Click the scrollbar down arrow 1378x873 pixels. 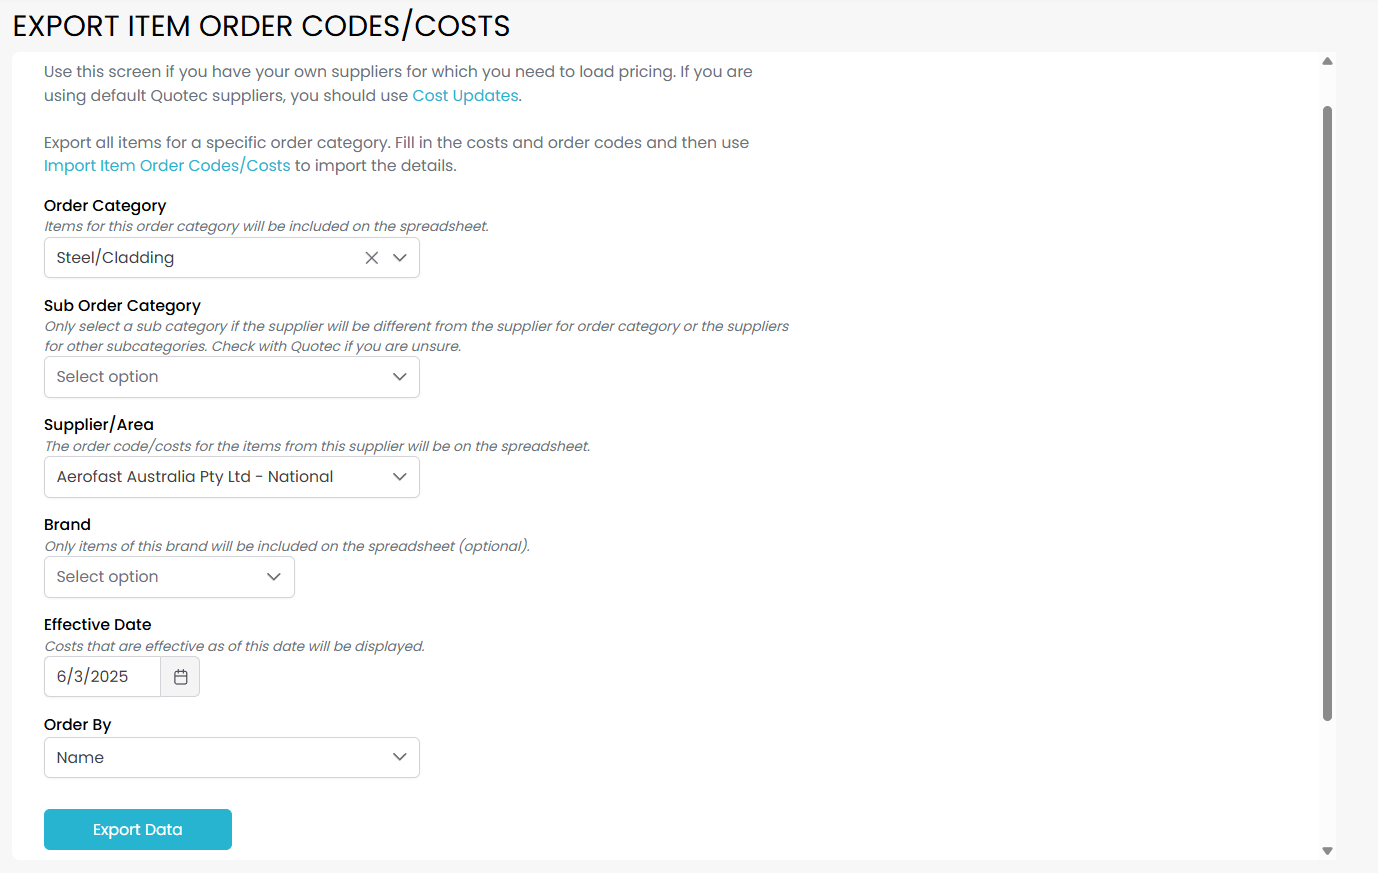click(1327, 851)
